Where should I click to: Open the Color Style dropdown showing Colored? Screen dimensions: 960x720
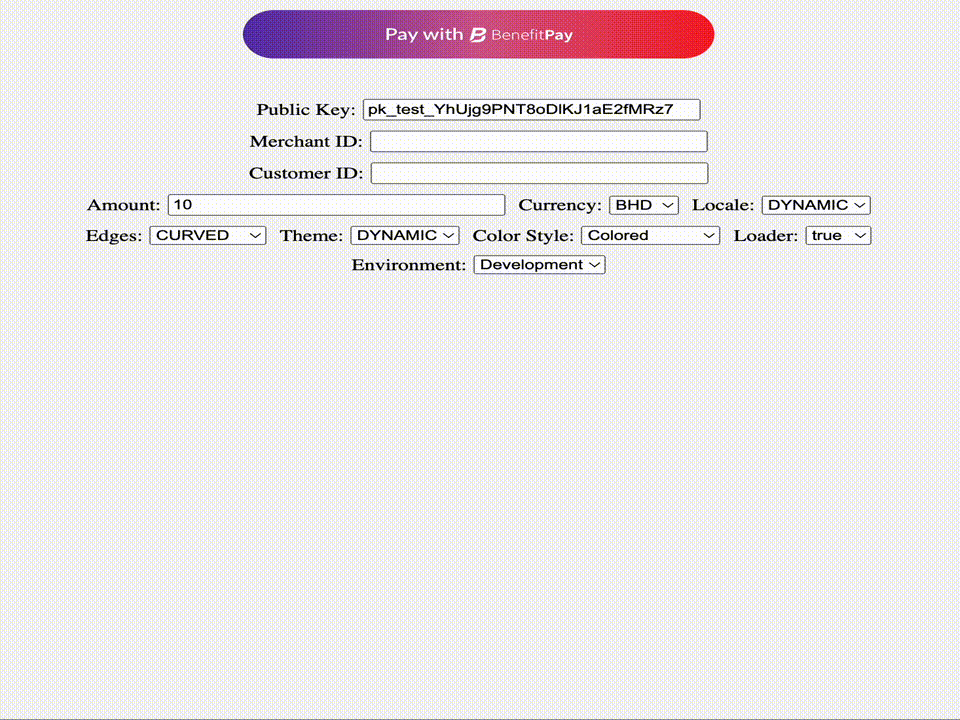click(650, 236)
